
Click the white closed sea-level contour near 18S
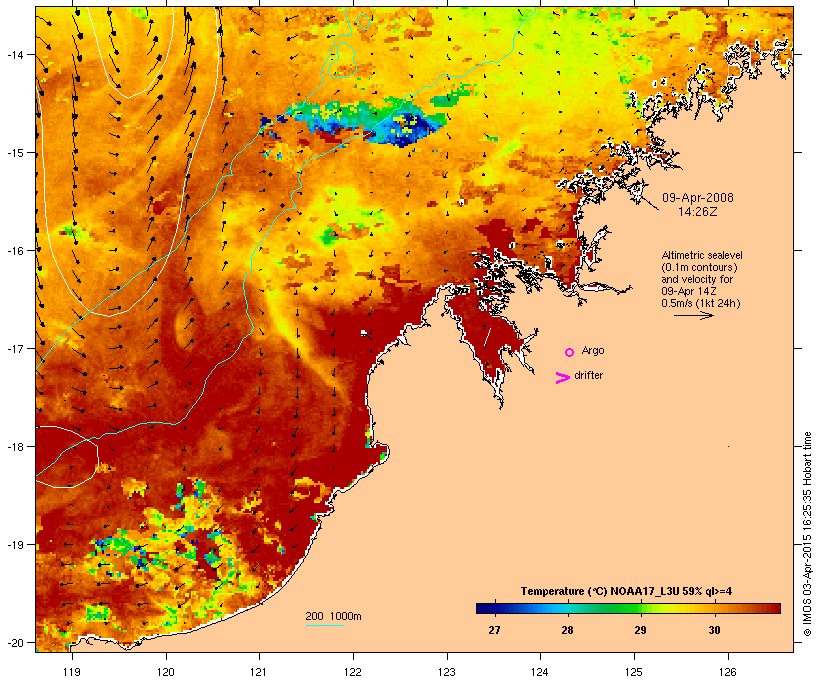pyautogui.click(x=65, y=457)
